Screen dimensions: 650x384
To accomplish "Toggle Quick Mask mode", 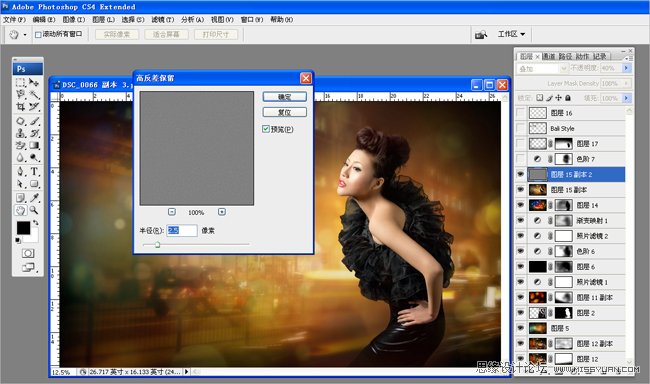I will (x=28, y=253).
